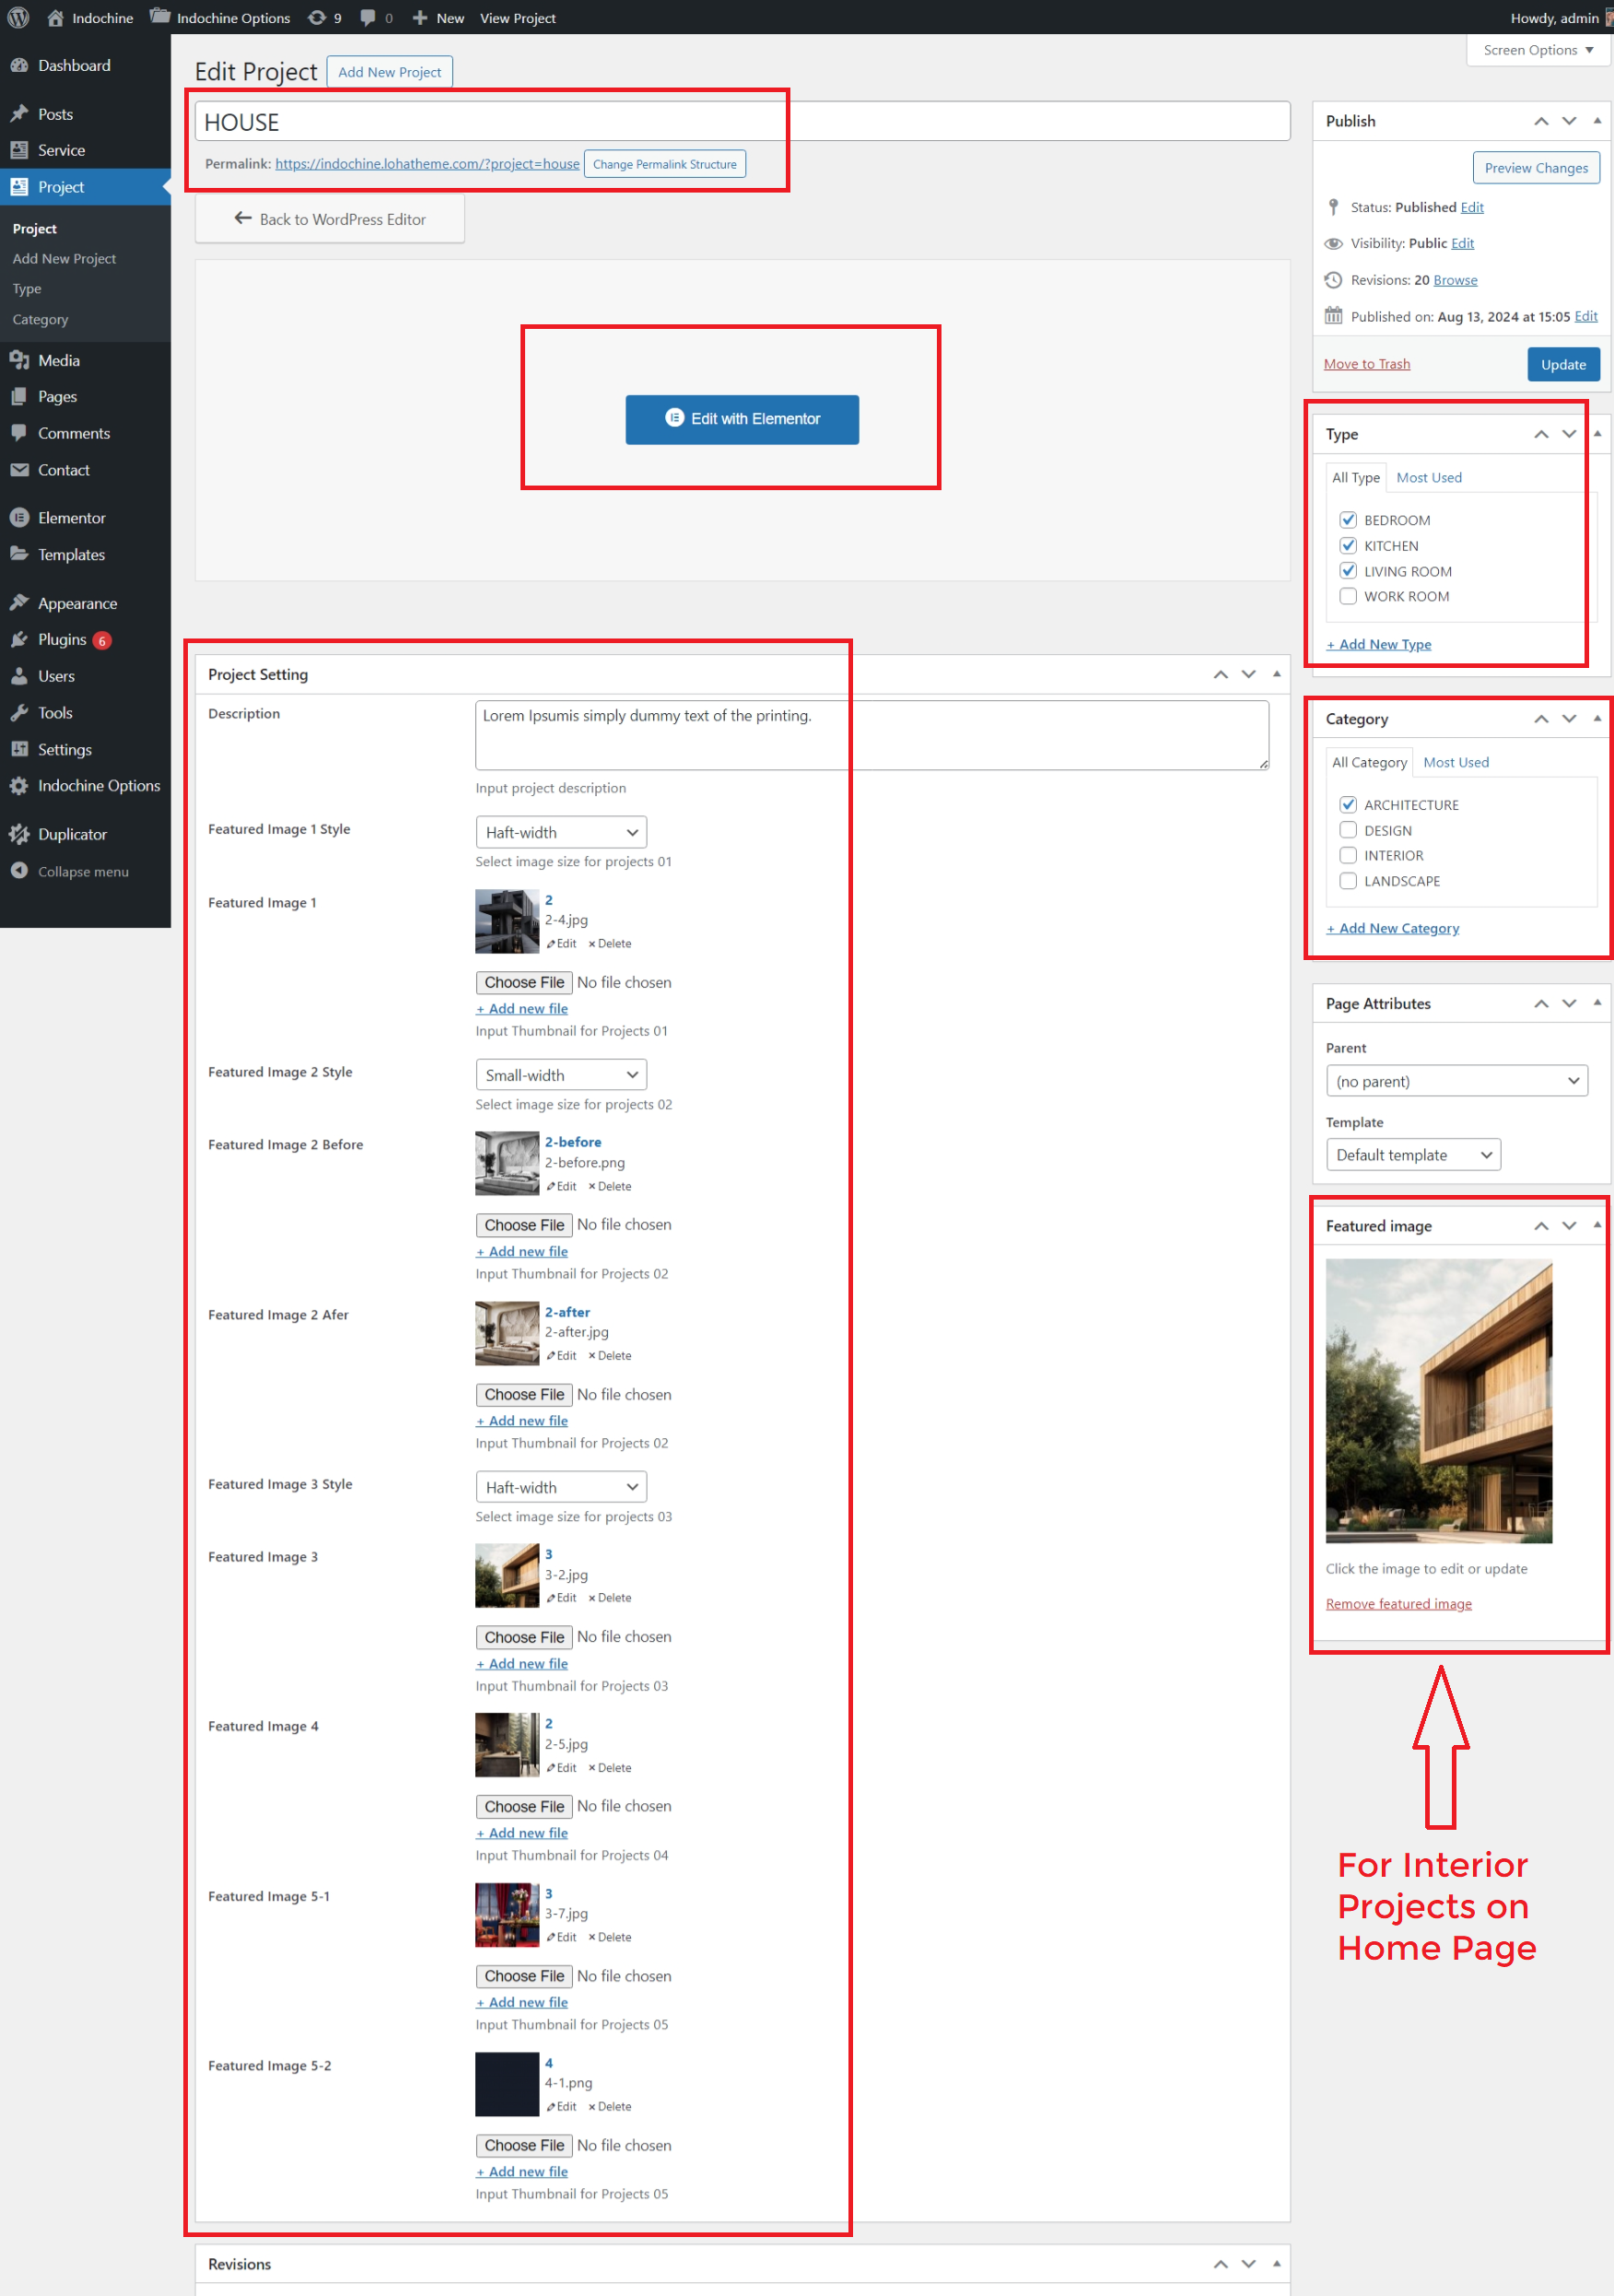Expand the Template dropdown in Page Attributes
1614x2296 pixels.
point(1412,1154)
